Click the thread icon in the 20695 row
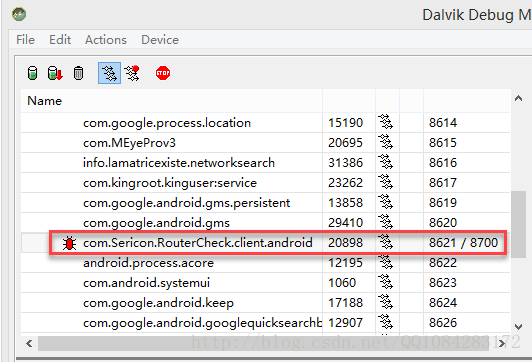The height and width of the screenshot is (362, 532). tap(386, 142)
